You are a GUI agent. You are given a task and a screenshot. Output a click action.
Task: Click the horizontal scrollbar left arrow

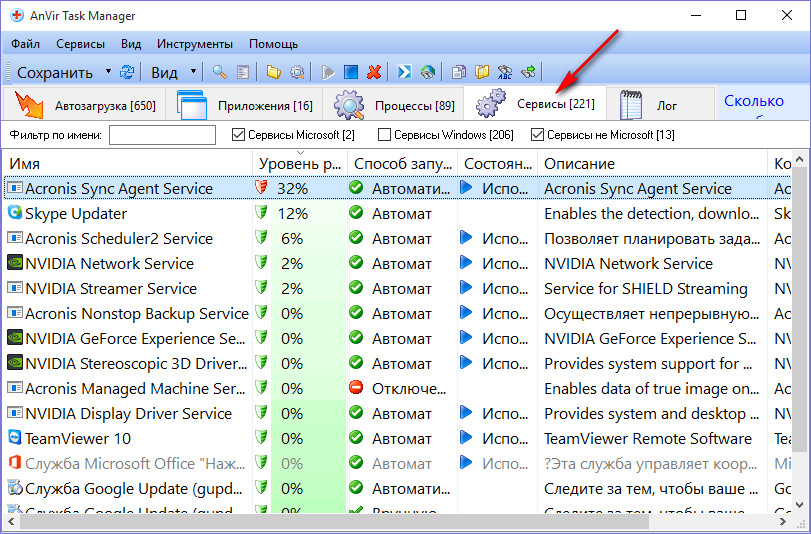[11, 522]
